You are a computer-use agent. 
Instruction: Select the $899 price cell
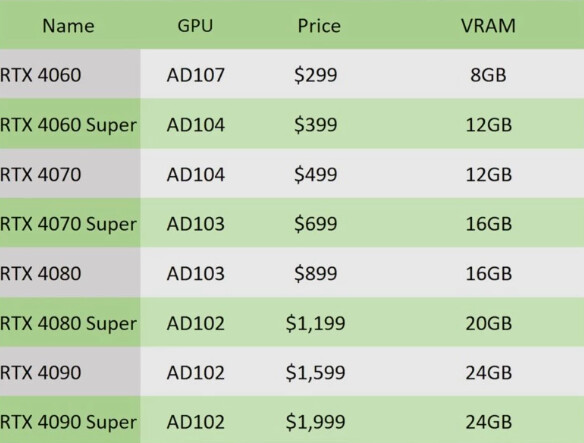click(315, 273)
